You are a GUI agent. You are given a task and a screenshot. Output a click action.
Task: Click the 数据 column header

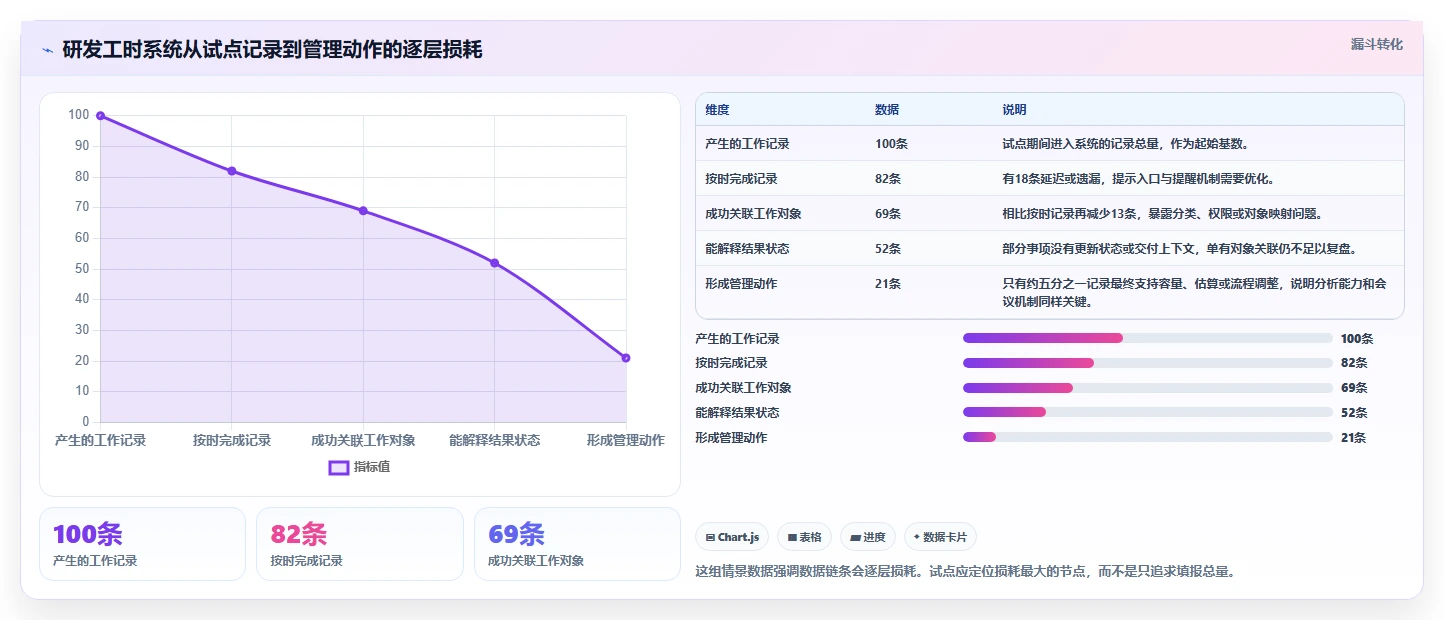887,110
